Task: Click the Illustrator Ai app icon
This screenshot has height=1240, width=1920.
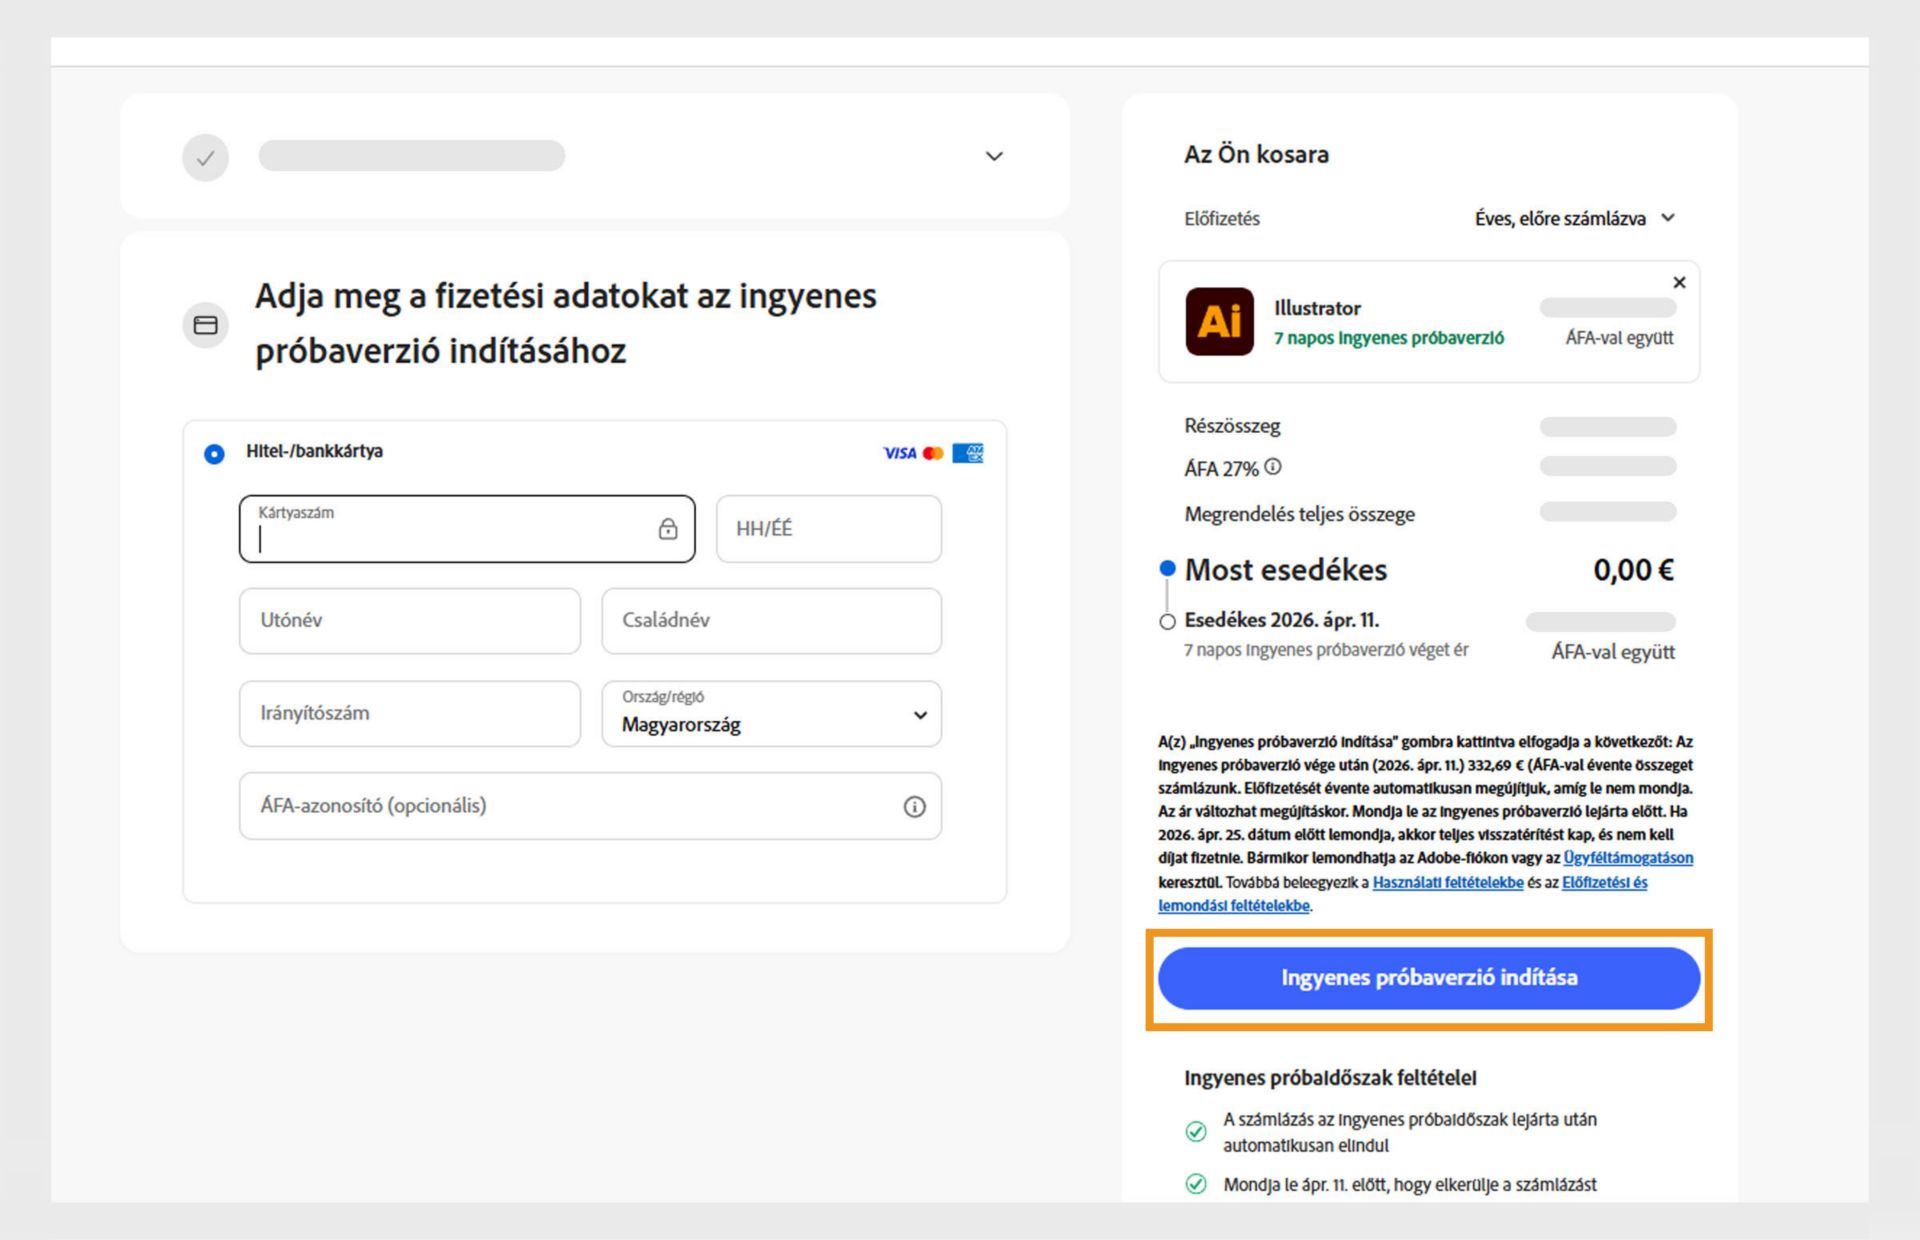Action: point(1219,322)
